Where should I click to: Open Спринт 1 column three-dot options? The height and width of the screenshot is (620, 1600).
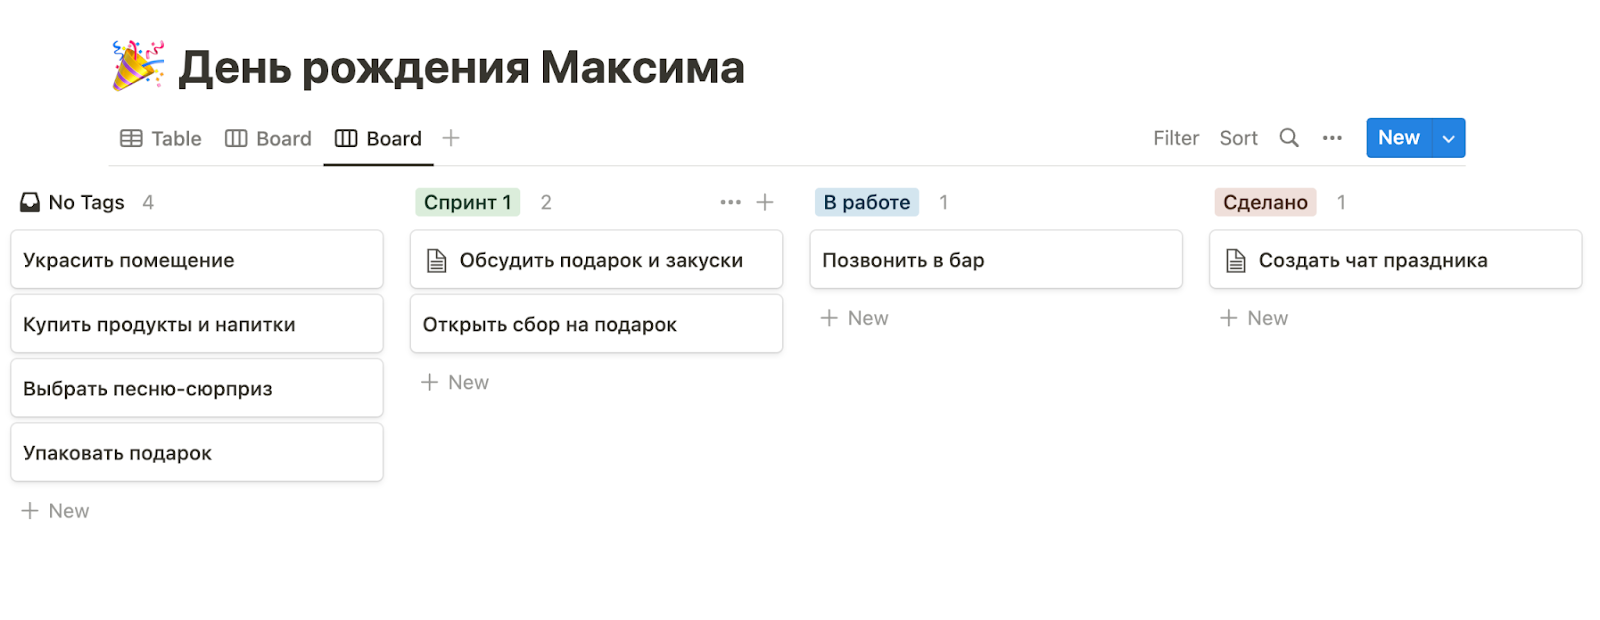click(731, 202)
